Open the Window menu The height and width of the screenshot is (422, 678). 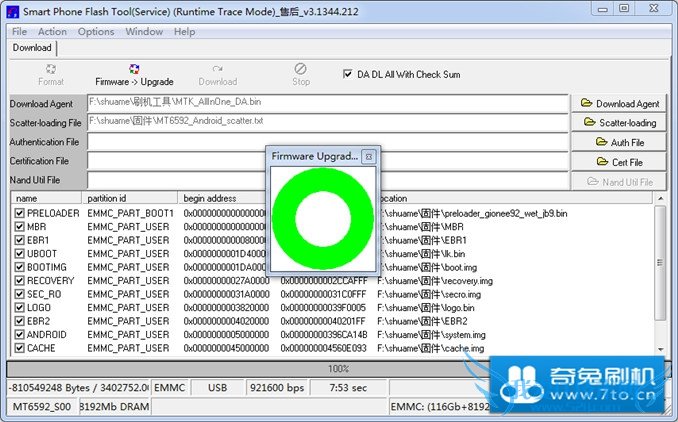tap(144, 31)
